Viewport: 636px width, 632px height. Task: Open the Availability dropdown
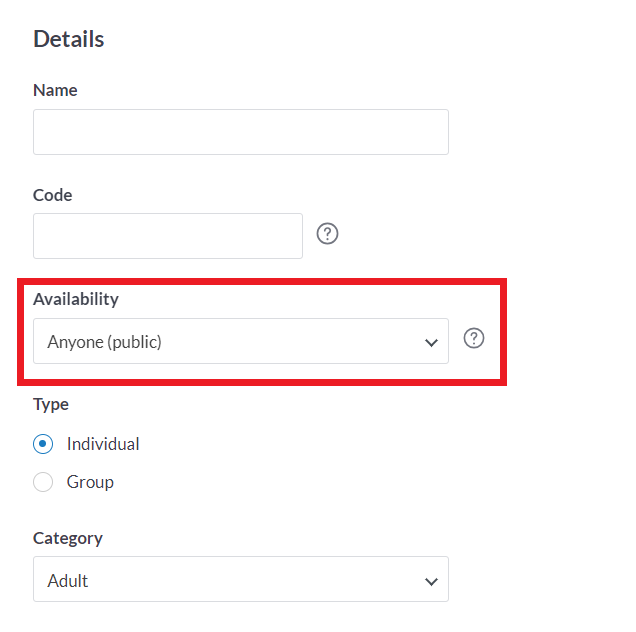(240, 341)
